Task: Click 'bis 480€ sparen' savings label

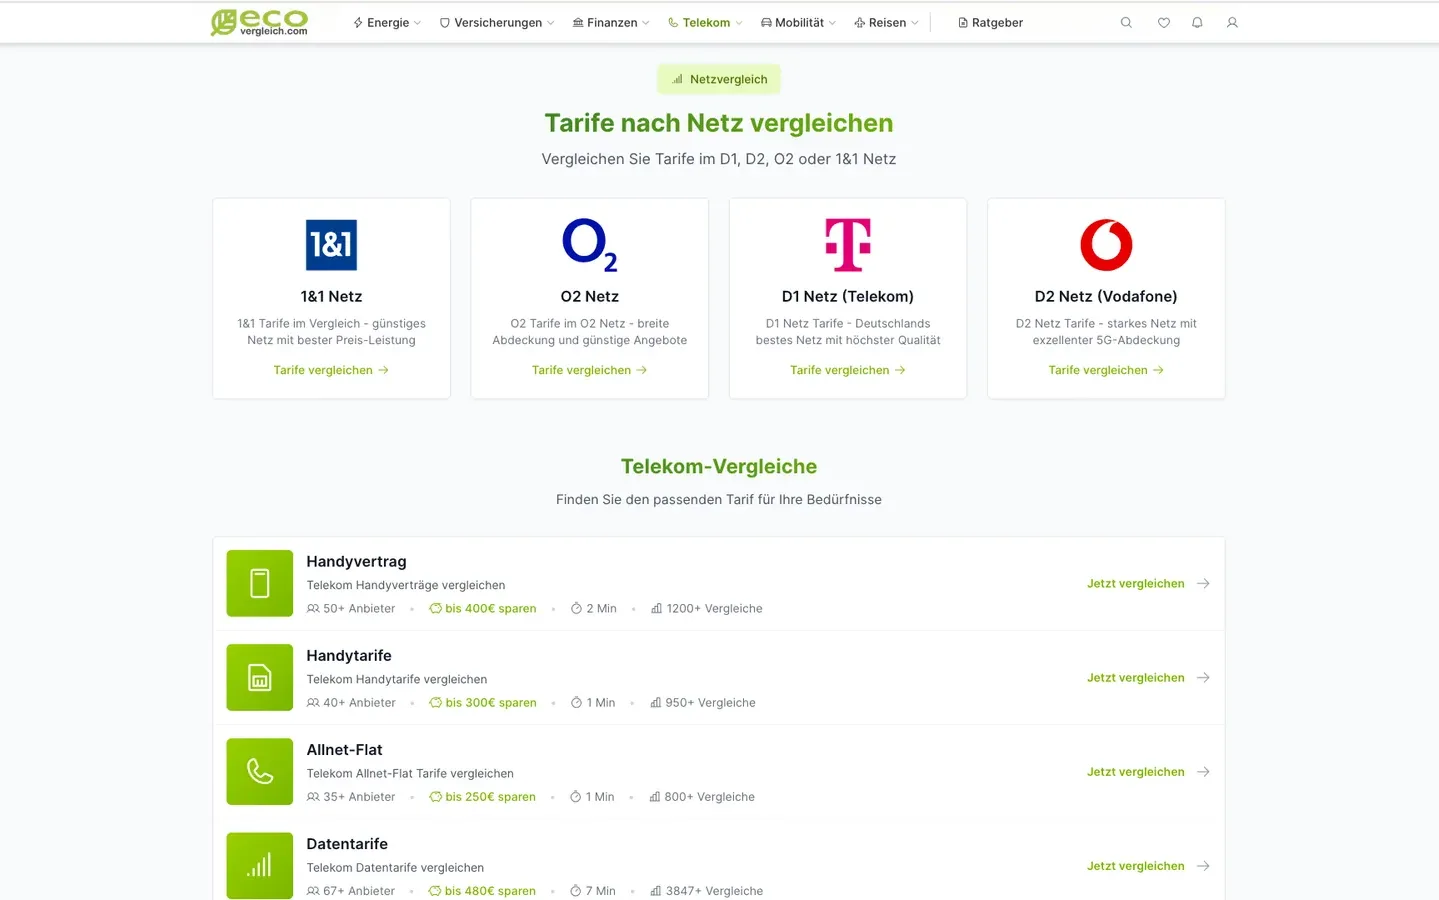Action: (482, 891)
